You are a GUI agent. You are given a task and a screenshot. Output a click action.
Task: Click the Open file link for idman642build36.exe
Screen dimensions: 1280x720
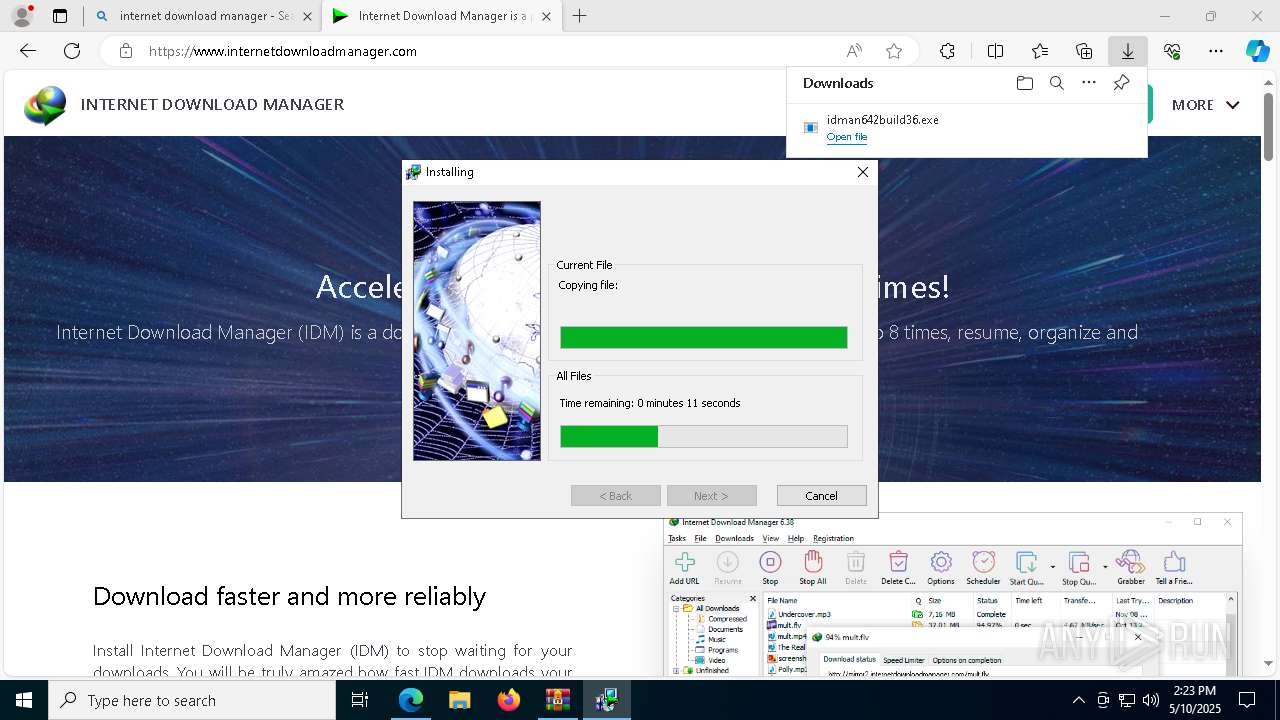pyautogui.click(x=847, y=137)
